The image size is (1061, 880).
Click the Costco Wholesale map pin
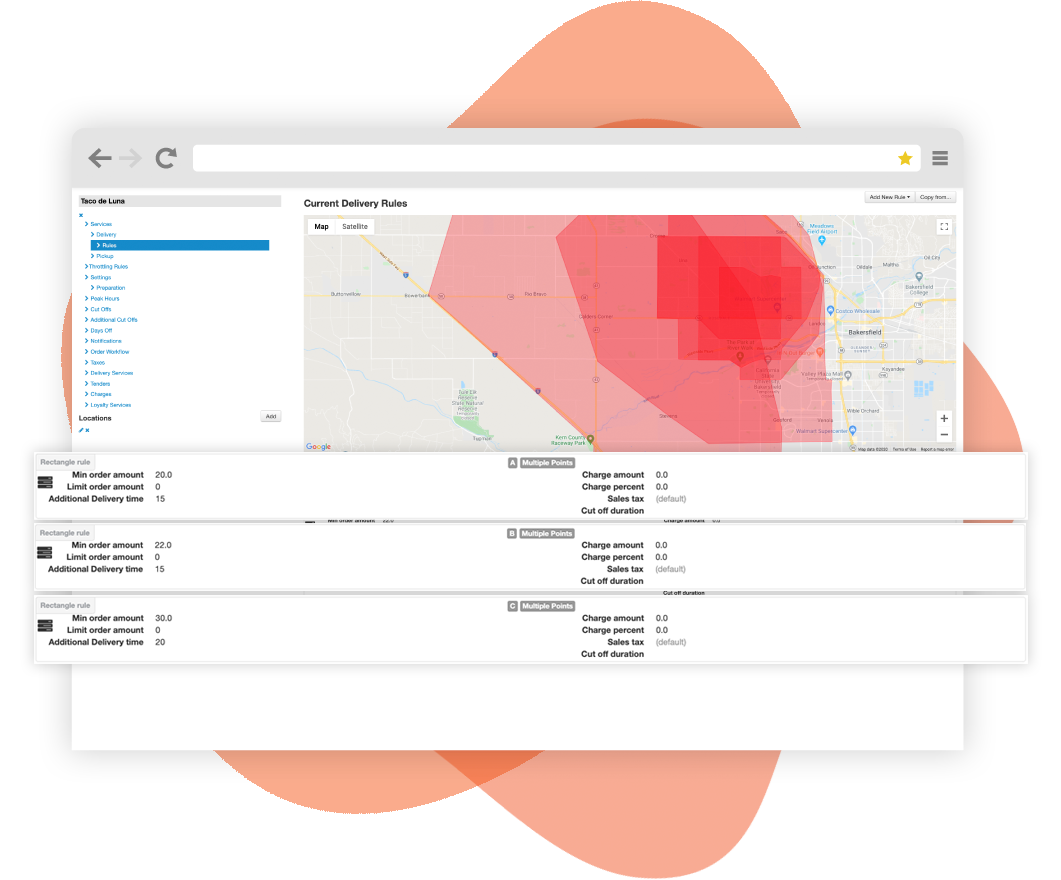[x=830, y=310]
